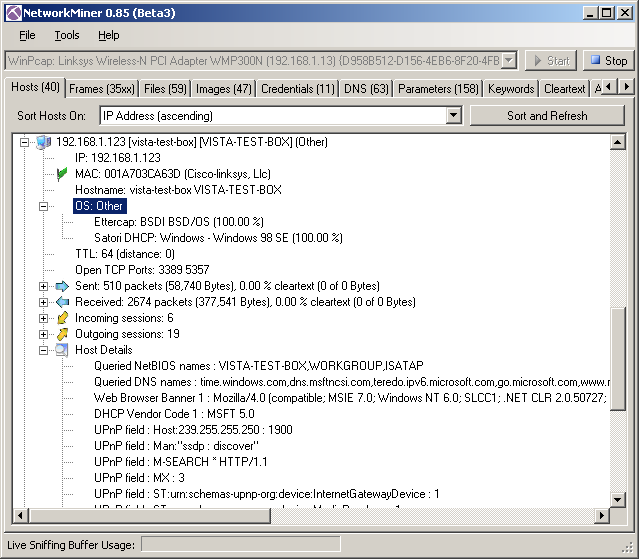The height and width of the screenshot is (559, 639).
Task: Select the UPnP field : Man:"ssdp : discover" row
Action: pyautogui.click(x=176, y=446)
